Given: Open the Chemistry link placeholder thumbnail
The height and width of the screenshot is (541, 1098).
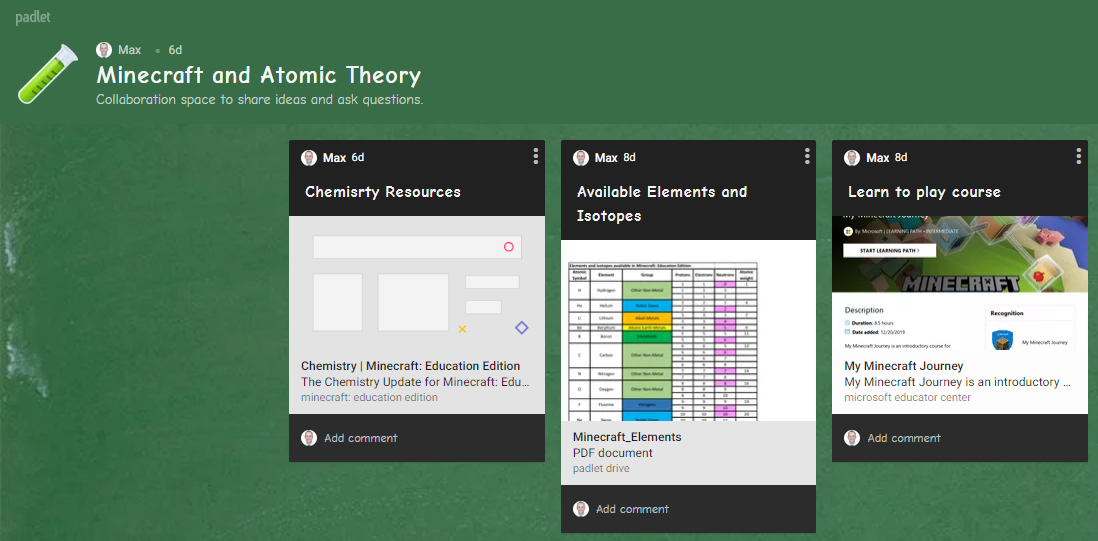Looking at the screenshot, I should [x=417, y=283].
